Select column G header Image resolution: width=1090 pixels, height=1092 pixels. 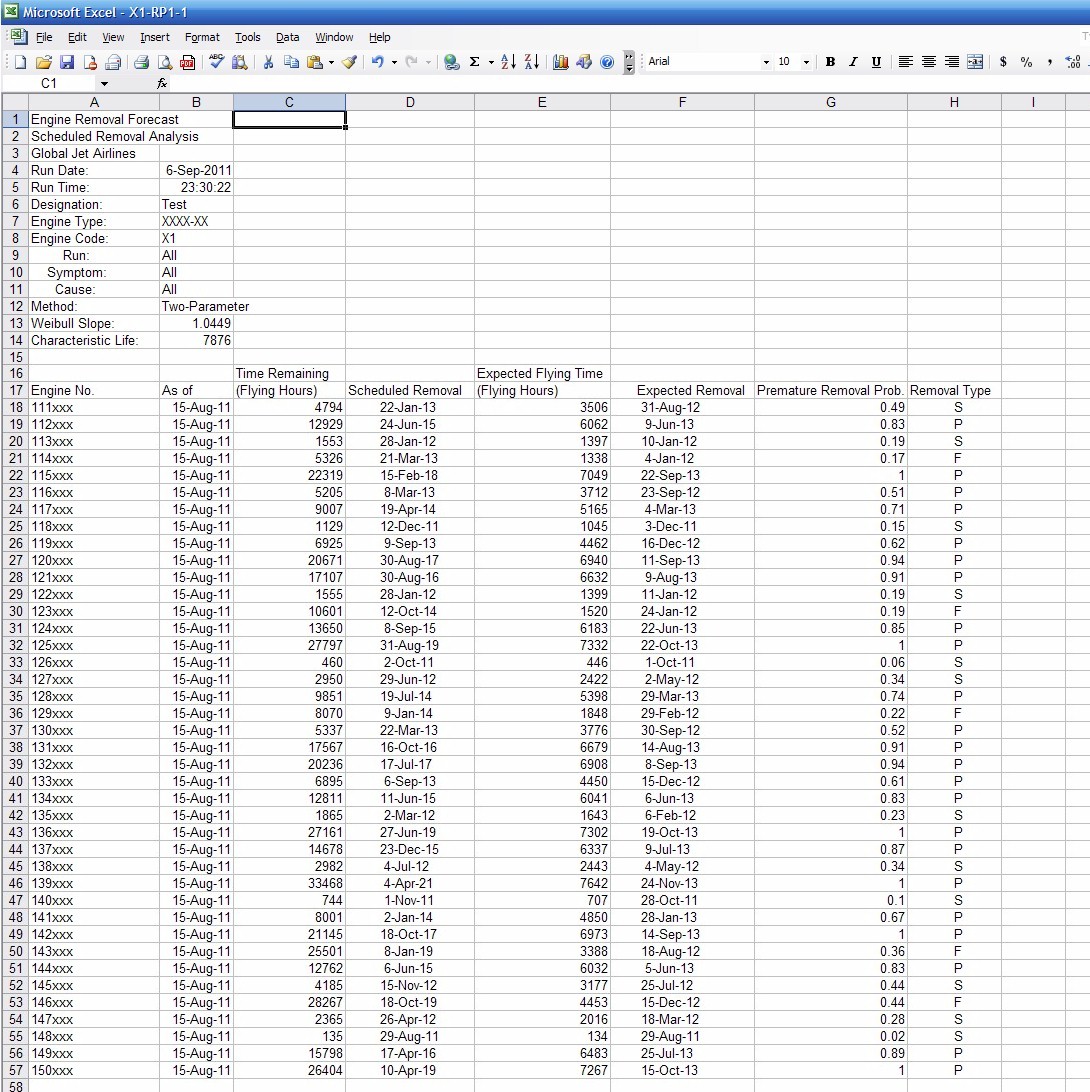coord(831,102)
